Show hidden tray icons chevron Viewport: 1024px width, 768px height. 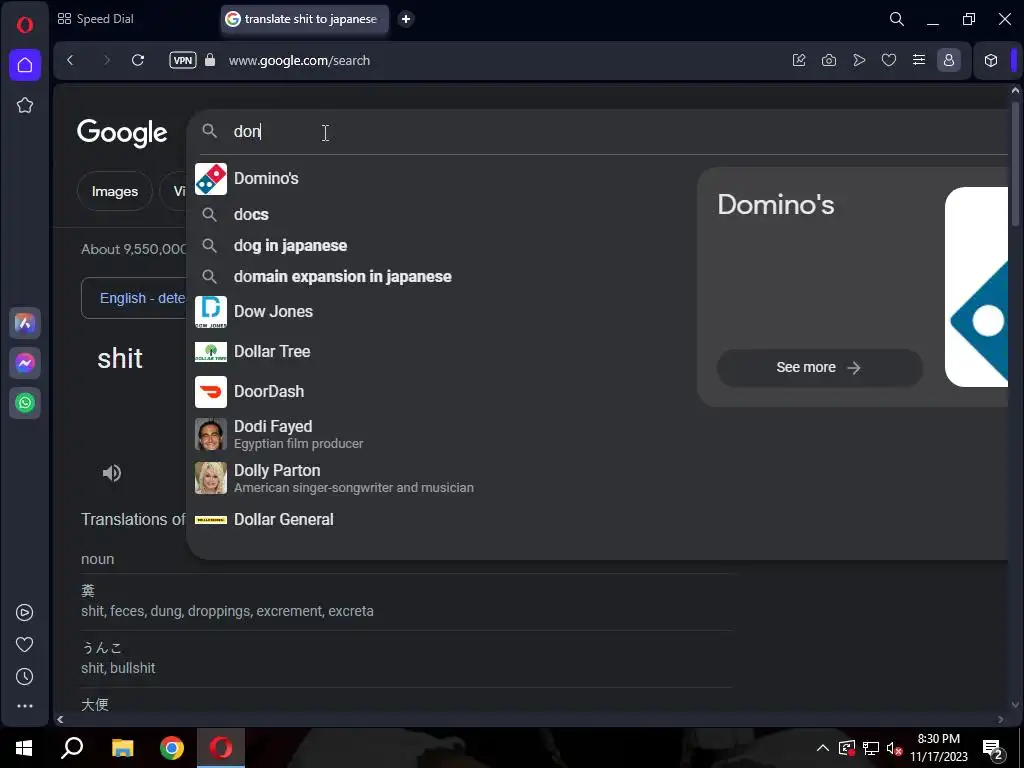coord(823,748)
